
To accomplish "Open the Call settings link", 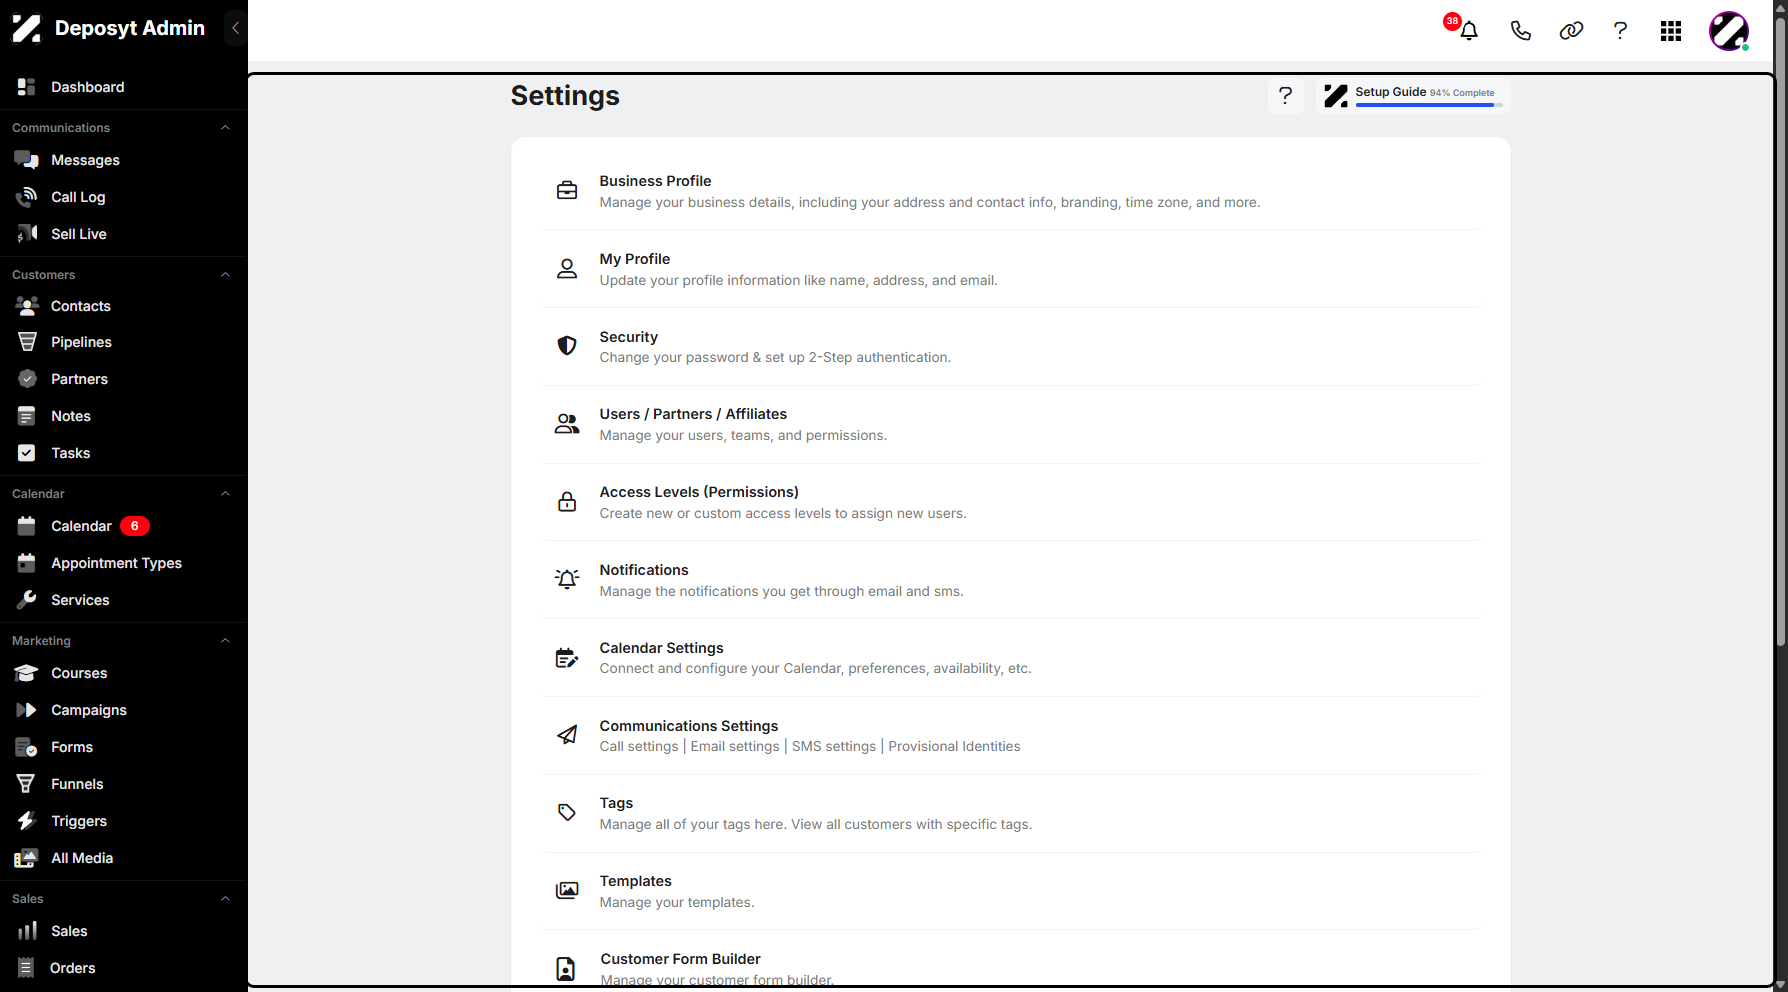I will pos(639,746).
